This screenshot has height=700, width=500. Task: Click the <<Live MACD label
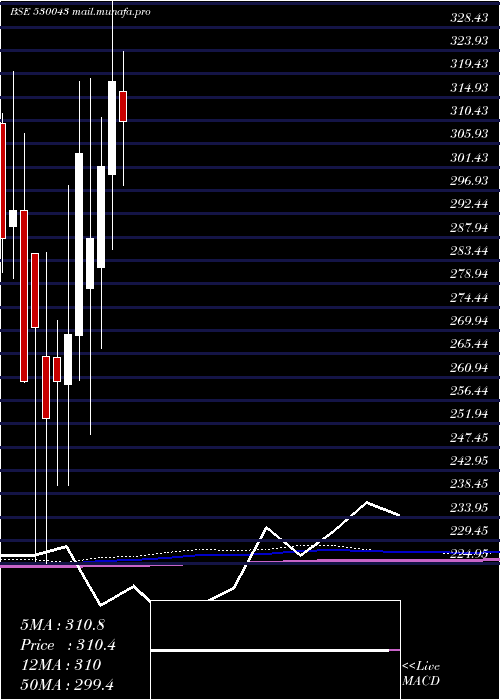coord(421,673)
